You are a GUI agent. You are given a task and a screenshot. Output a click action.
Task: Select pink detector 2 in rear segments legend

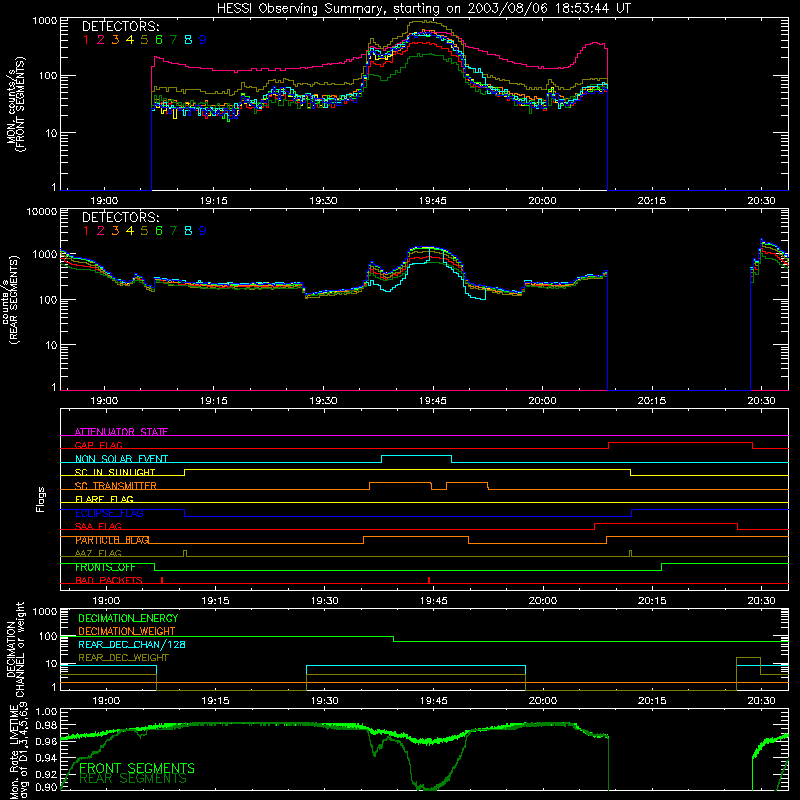tap(101, 231)
